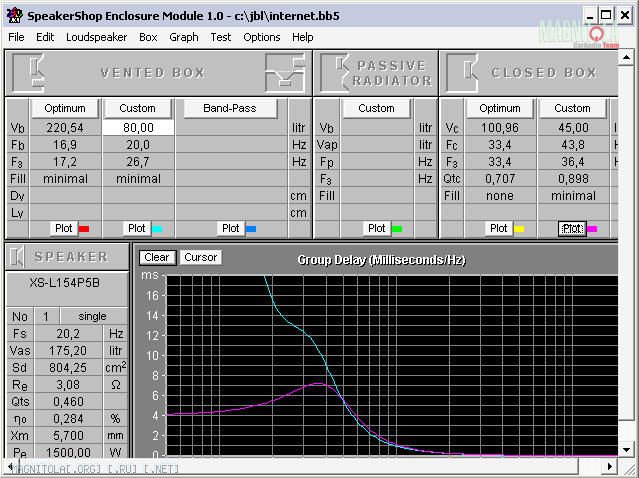Click the red plot color swatch

pos(84,229)
